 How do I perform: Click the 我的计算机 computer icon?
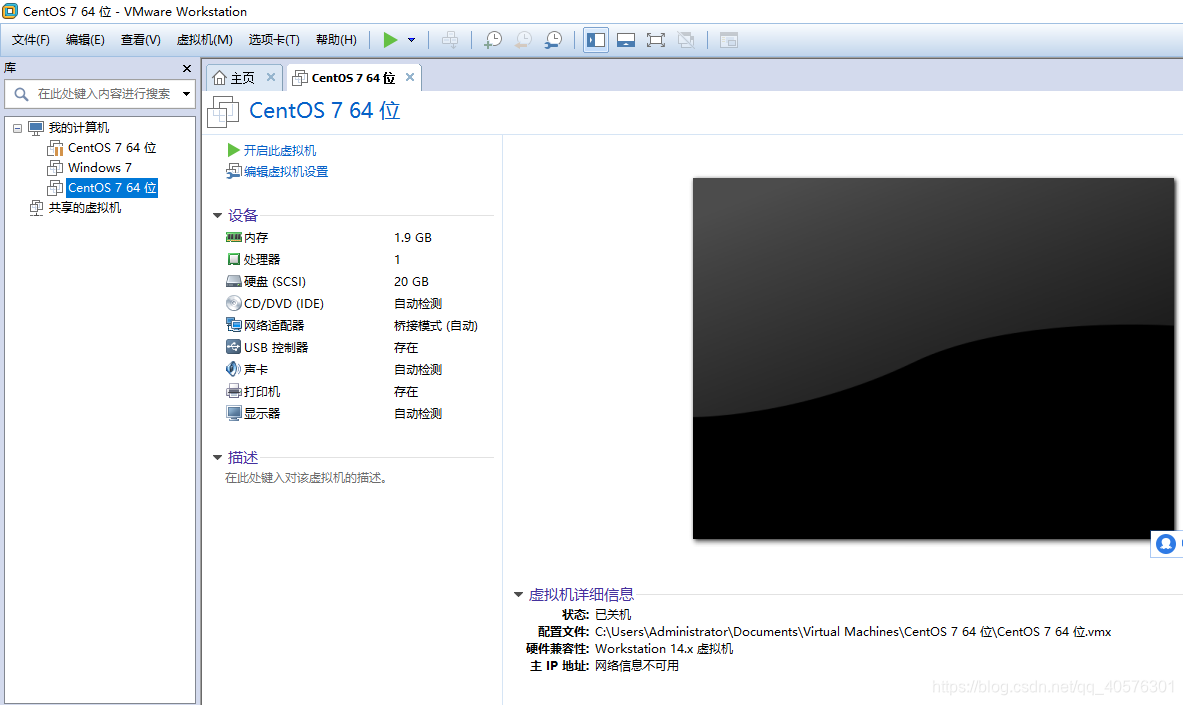tap(36, 128)
